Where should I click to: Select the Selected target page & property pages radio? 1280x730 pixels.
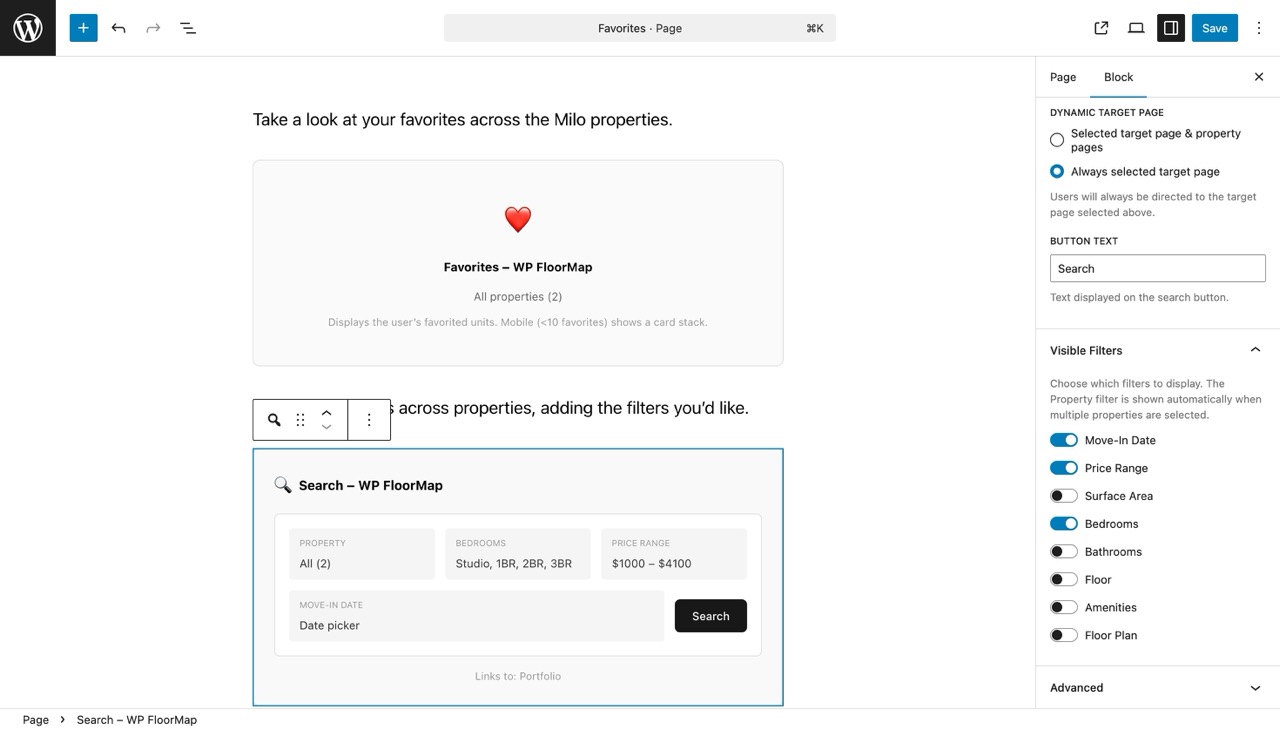[1057, 140]
